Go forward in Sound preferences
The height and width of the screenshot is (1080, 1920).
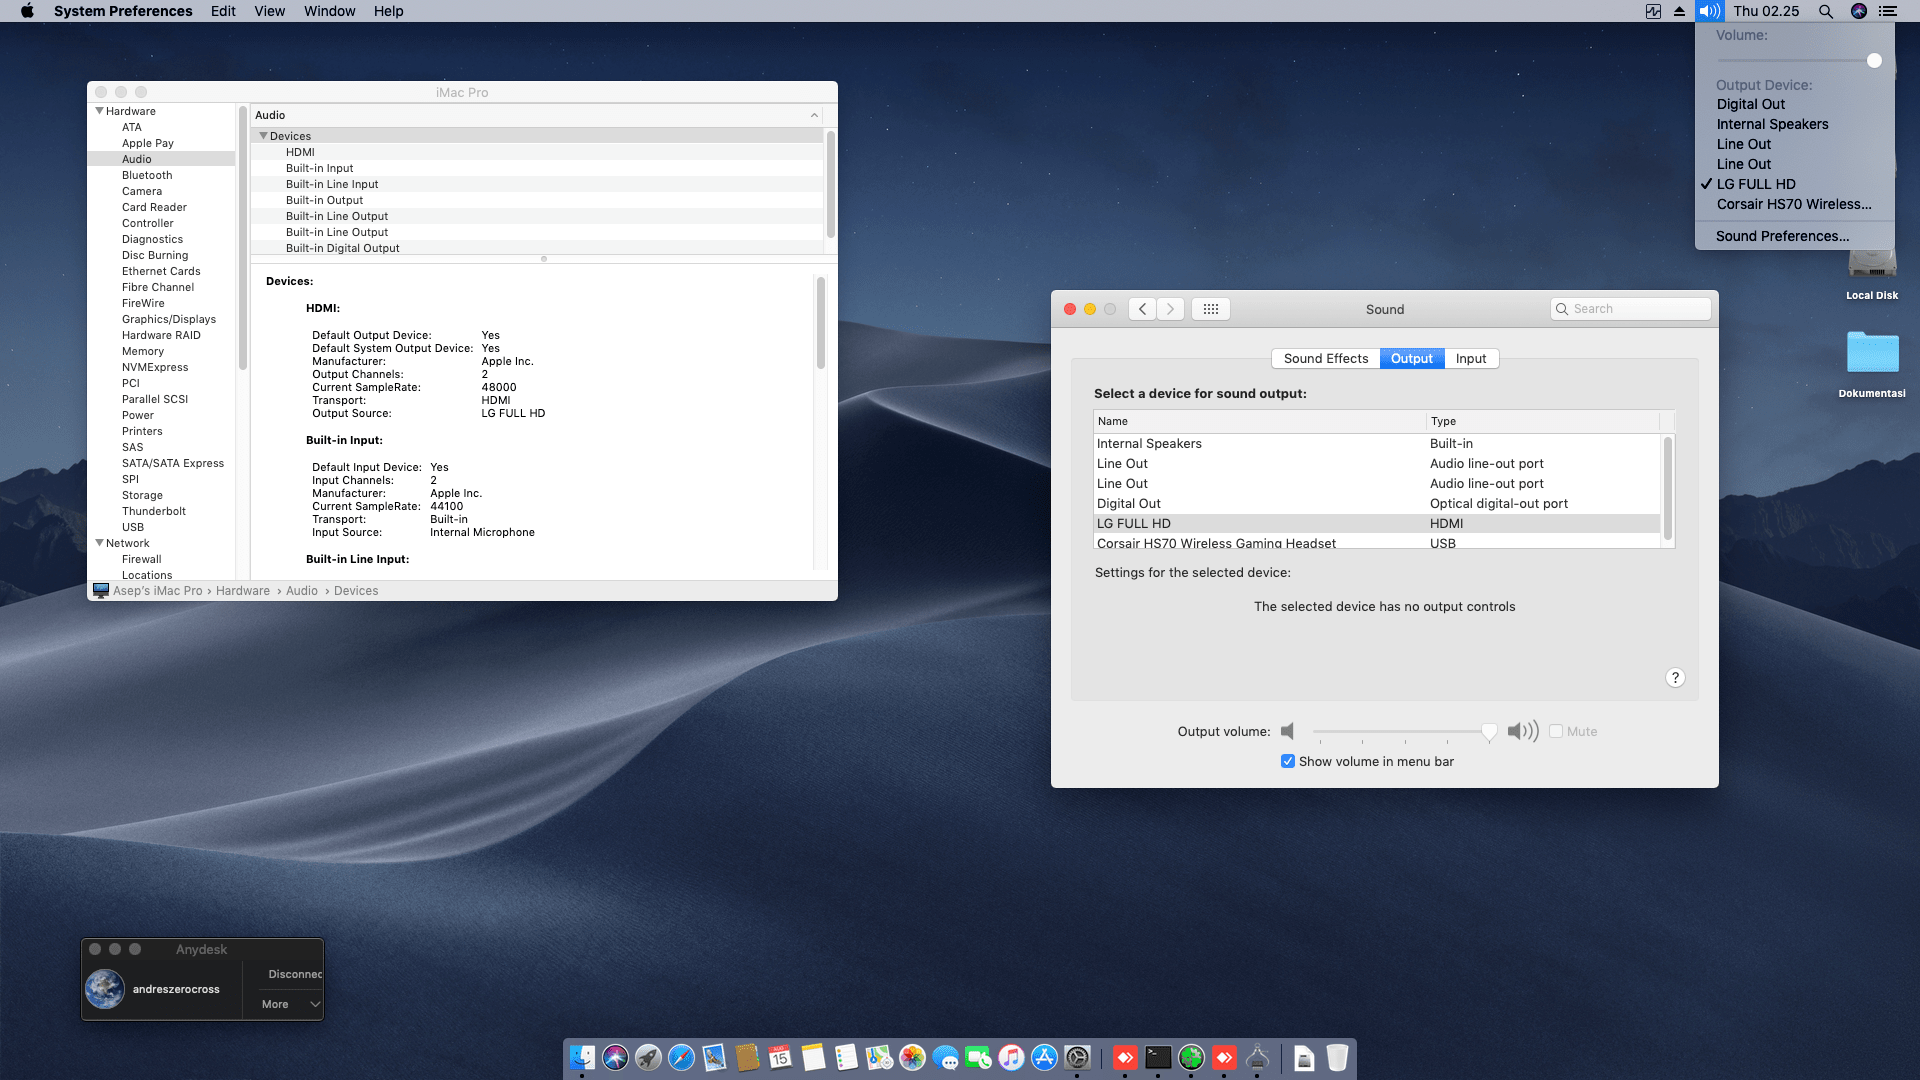point(1170,309)
